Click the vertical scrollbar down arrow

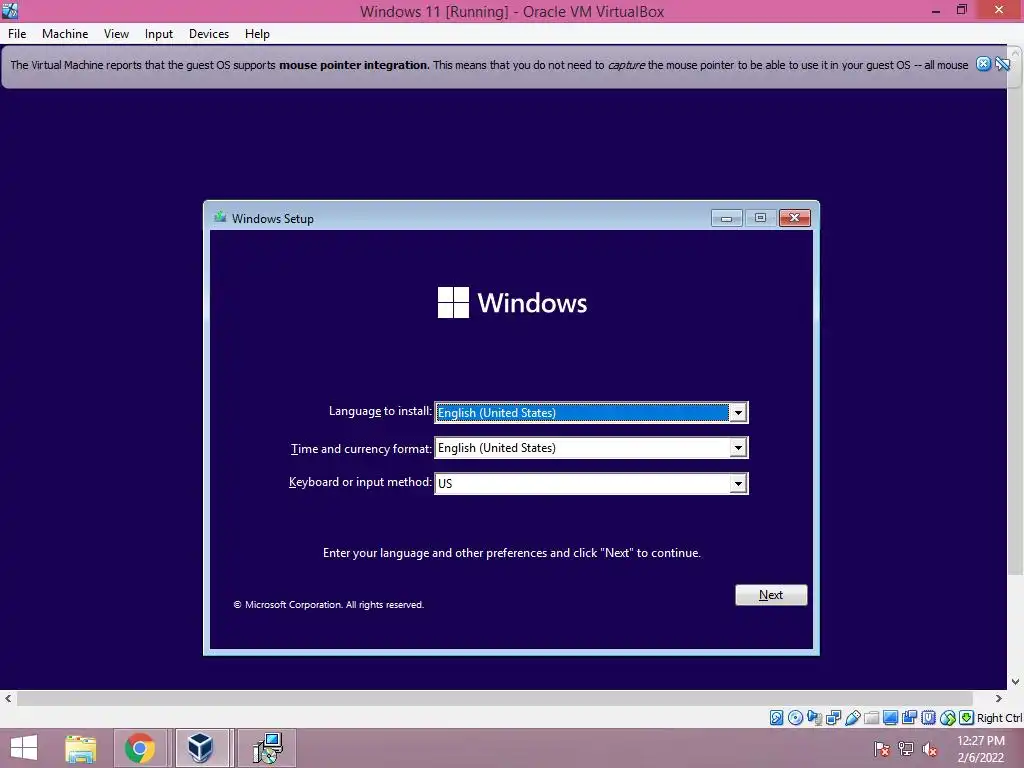point(1016,682)
